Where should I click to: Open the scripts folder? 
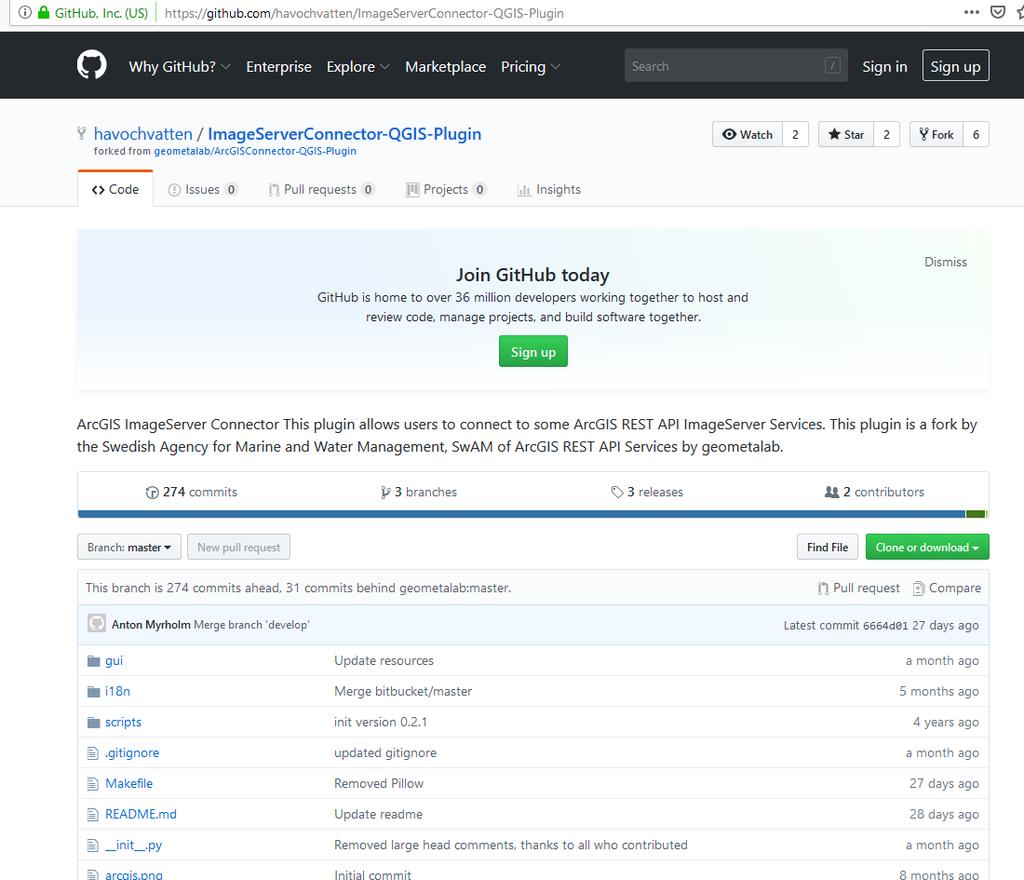click(x=123, y=722)
